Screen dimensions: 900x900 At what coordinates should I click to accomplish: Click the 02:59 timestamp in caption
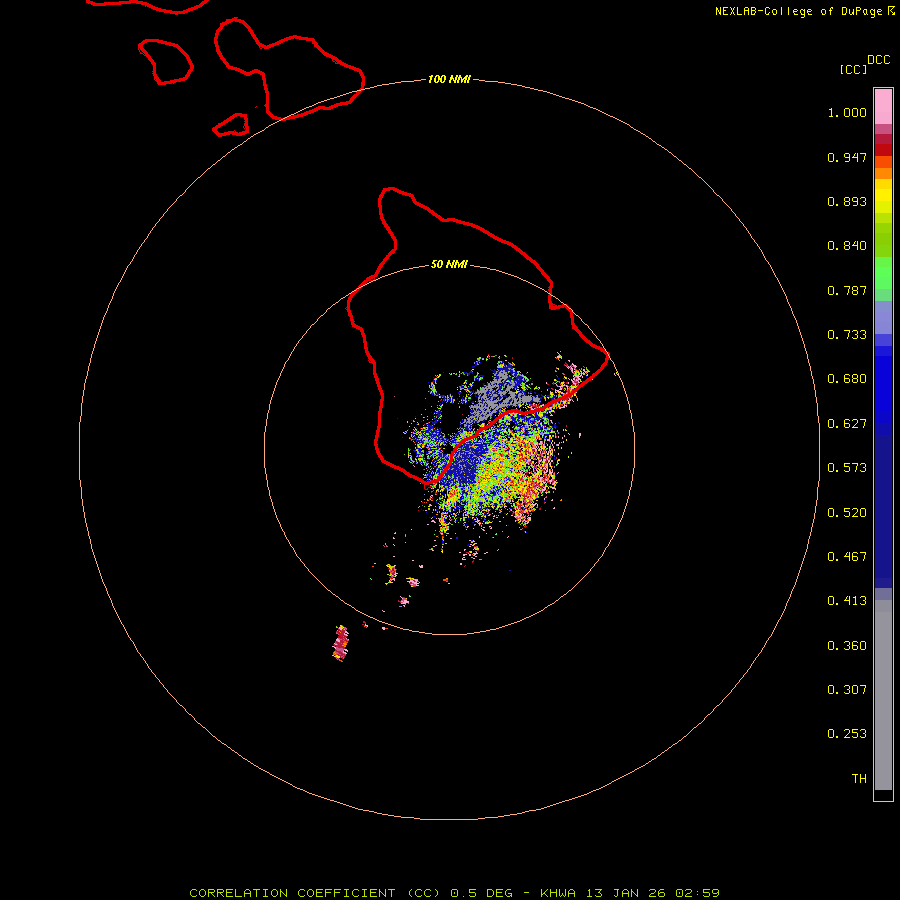point(697,893)
